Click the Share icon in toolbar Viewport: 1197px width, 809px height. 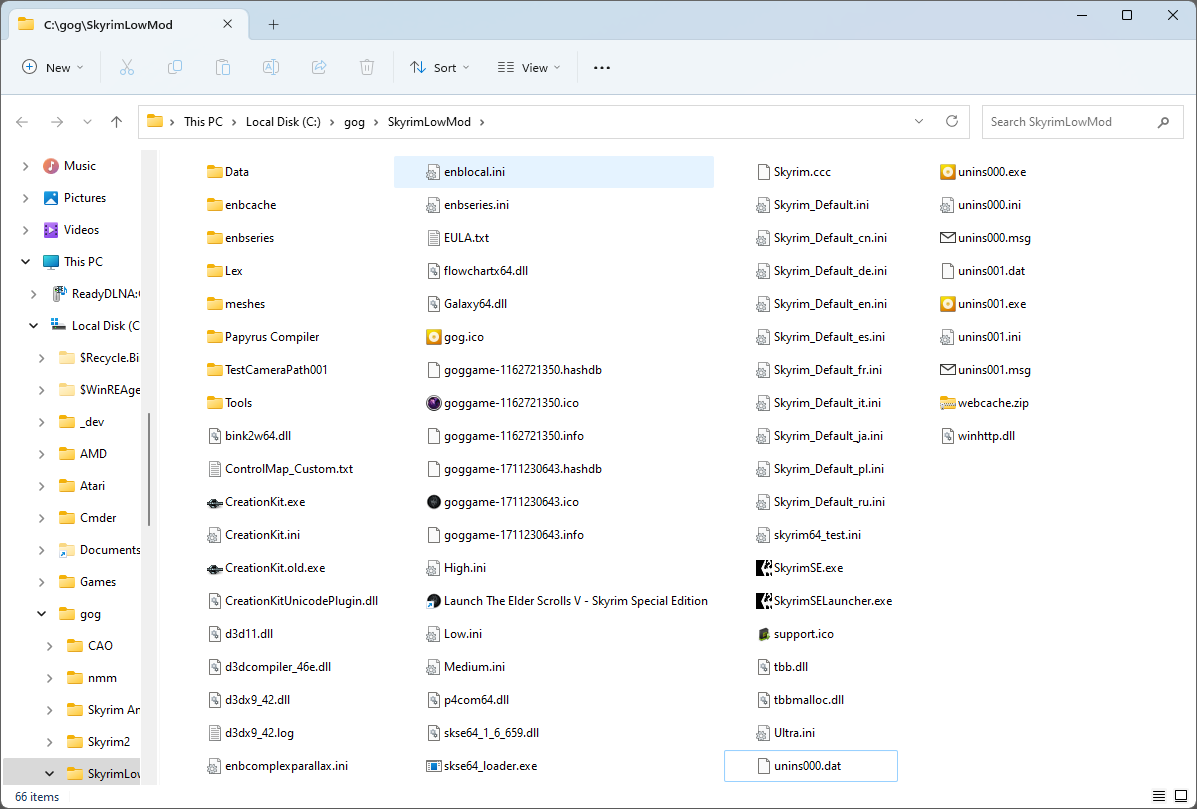(319, 67)
